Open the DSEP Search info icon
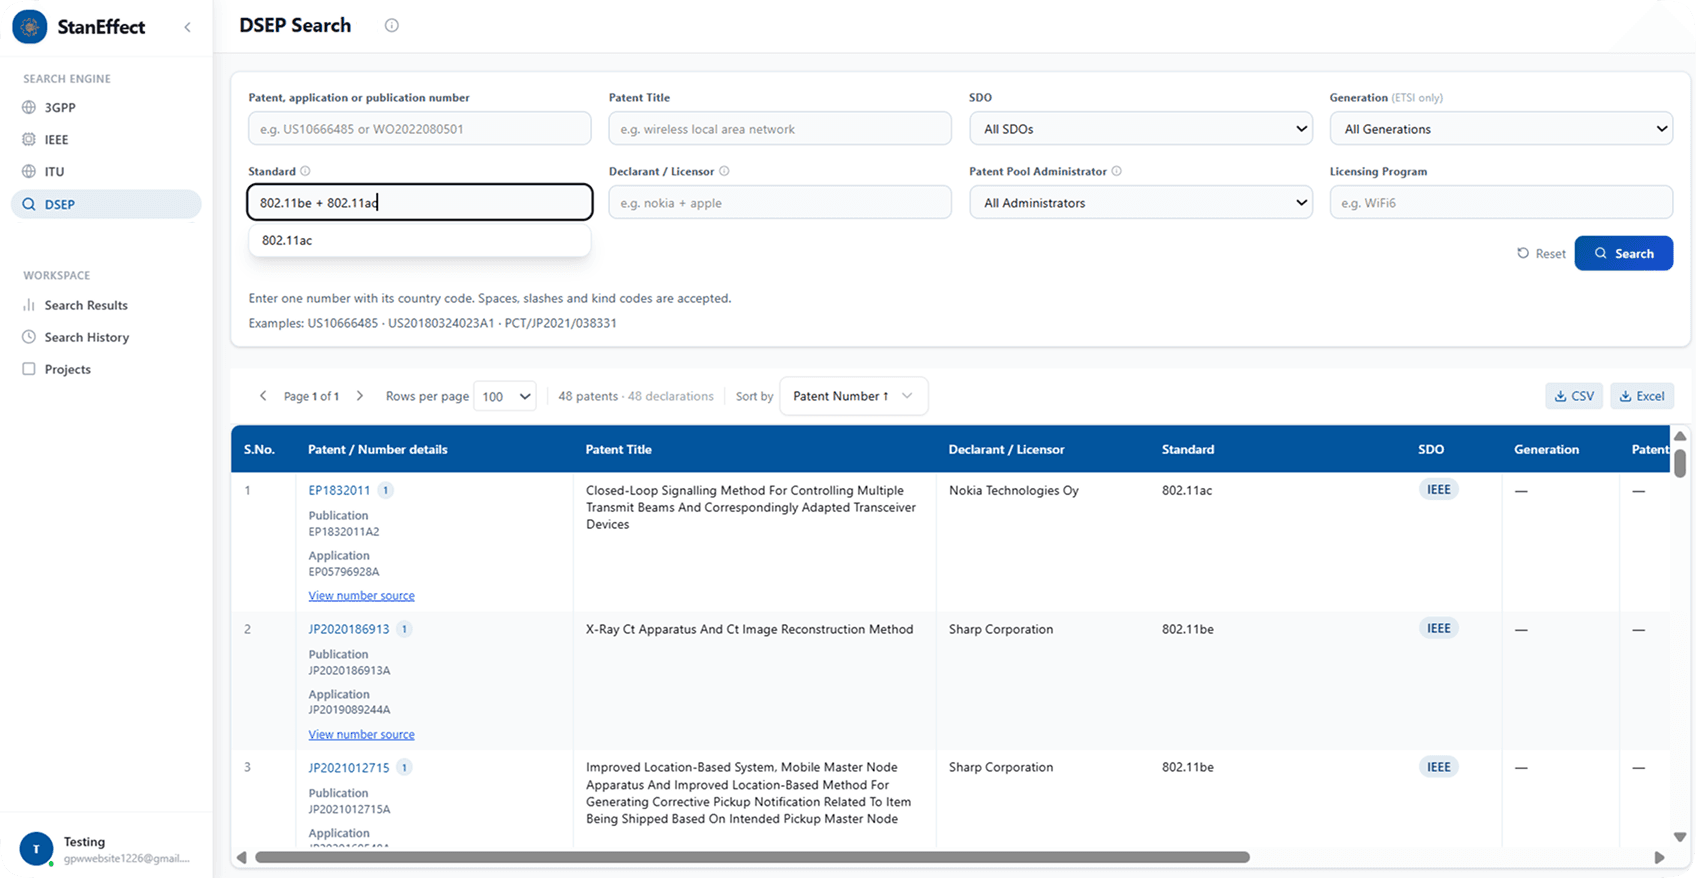This screenshot has width=1696, height=879. (392, 26)
